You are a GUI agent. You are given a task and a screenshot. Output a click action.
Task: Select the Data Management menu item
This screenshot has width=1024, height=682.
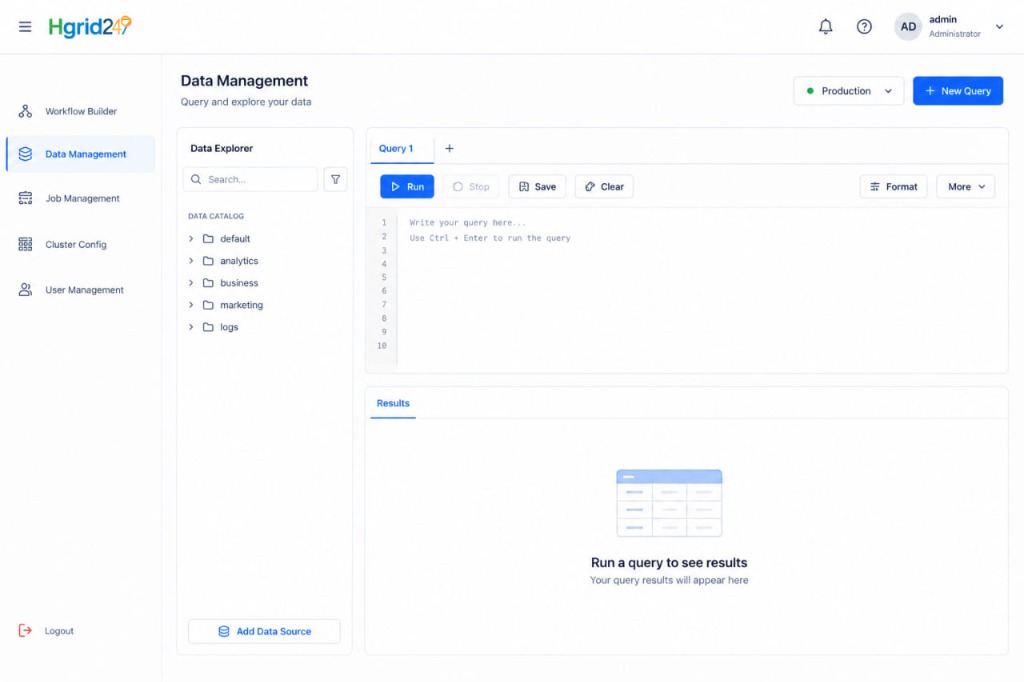click(x=81, y=154)
